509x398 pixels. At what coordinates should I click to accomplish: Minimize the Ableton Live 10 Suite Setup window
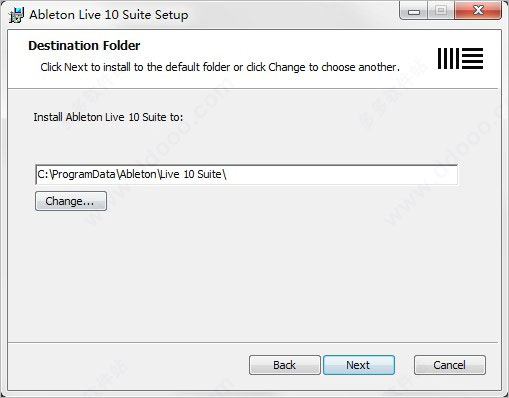414,12
